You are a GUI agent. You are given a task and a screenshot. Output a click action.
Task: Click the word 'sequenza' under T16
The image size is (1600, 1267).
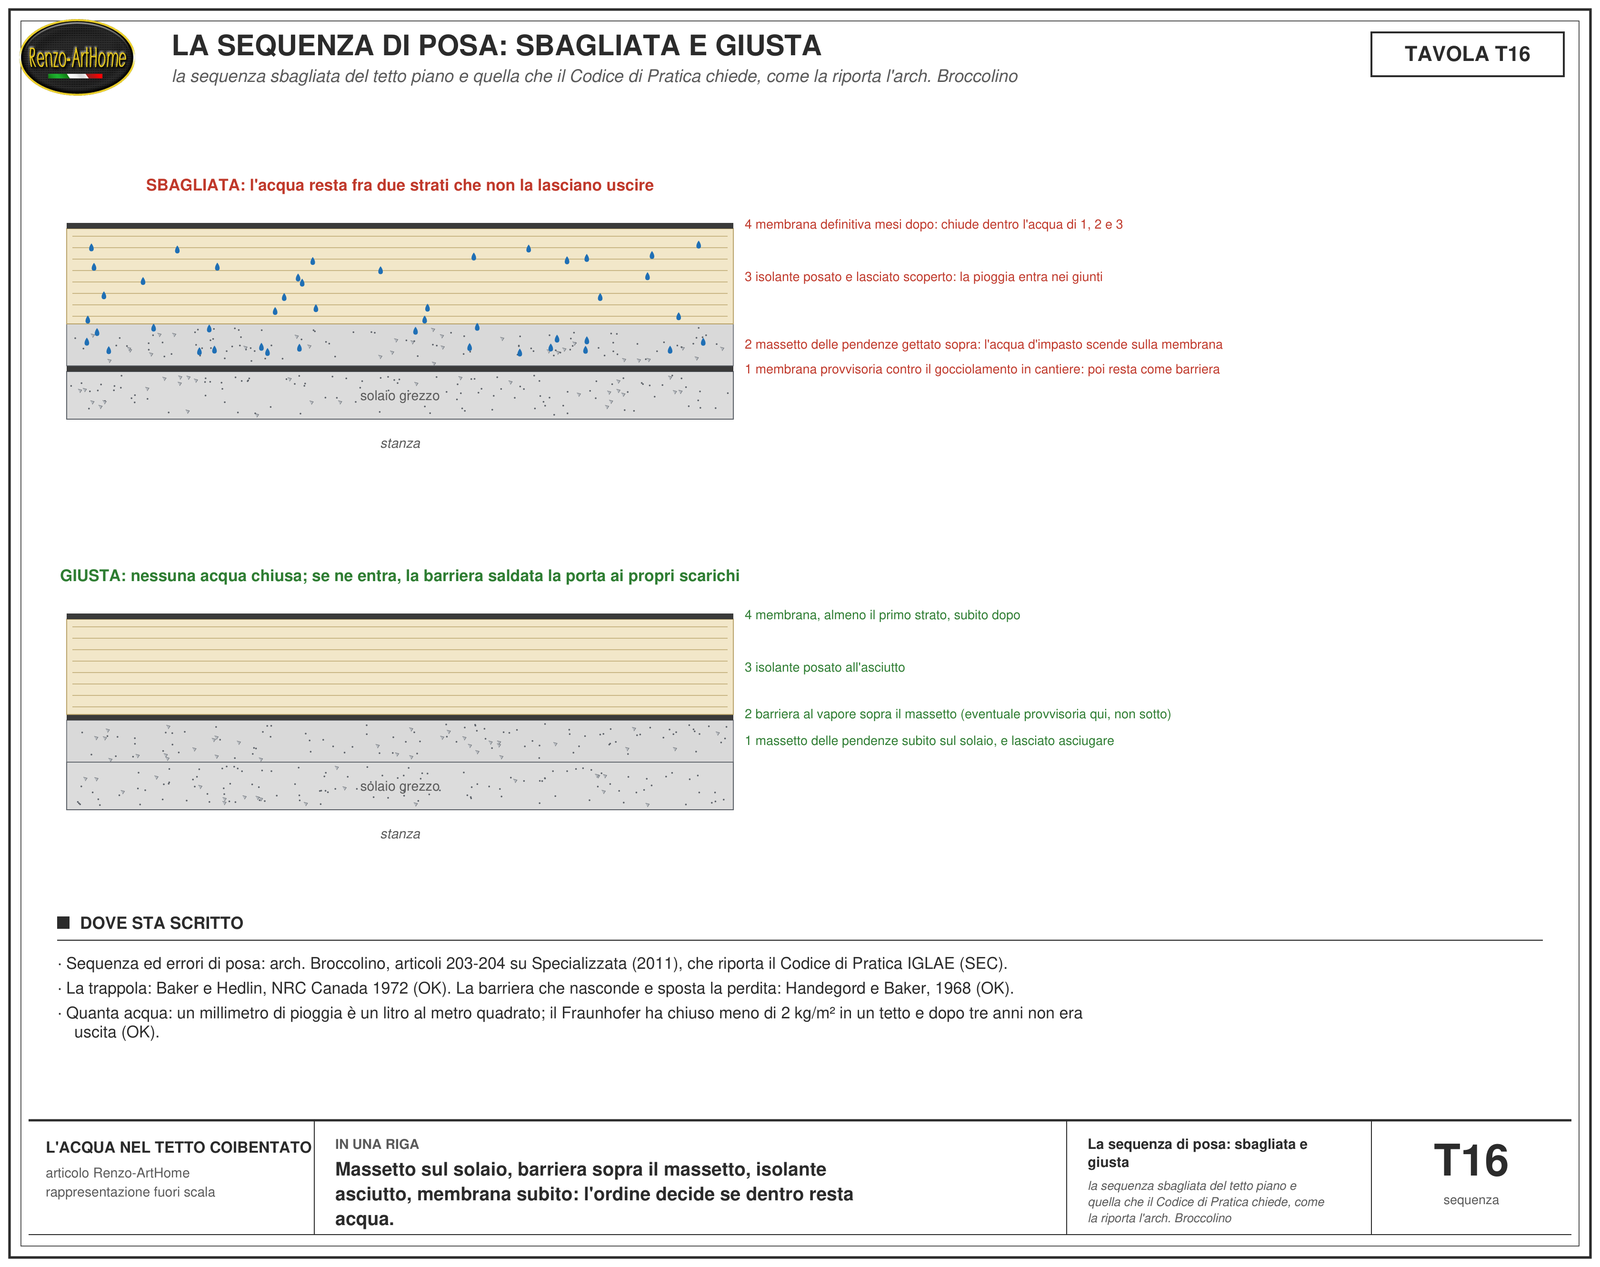pyautogui.click(x=1471, y=1200)
